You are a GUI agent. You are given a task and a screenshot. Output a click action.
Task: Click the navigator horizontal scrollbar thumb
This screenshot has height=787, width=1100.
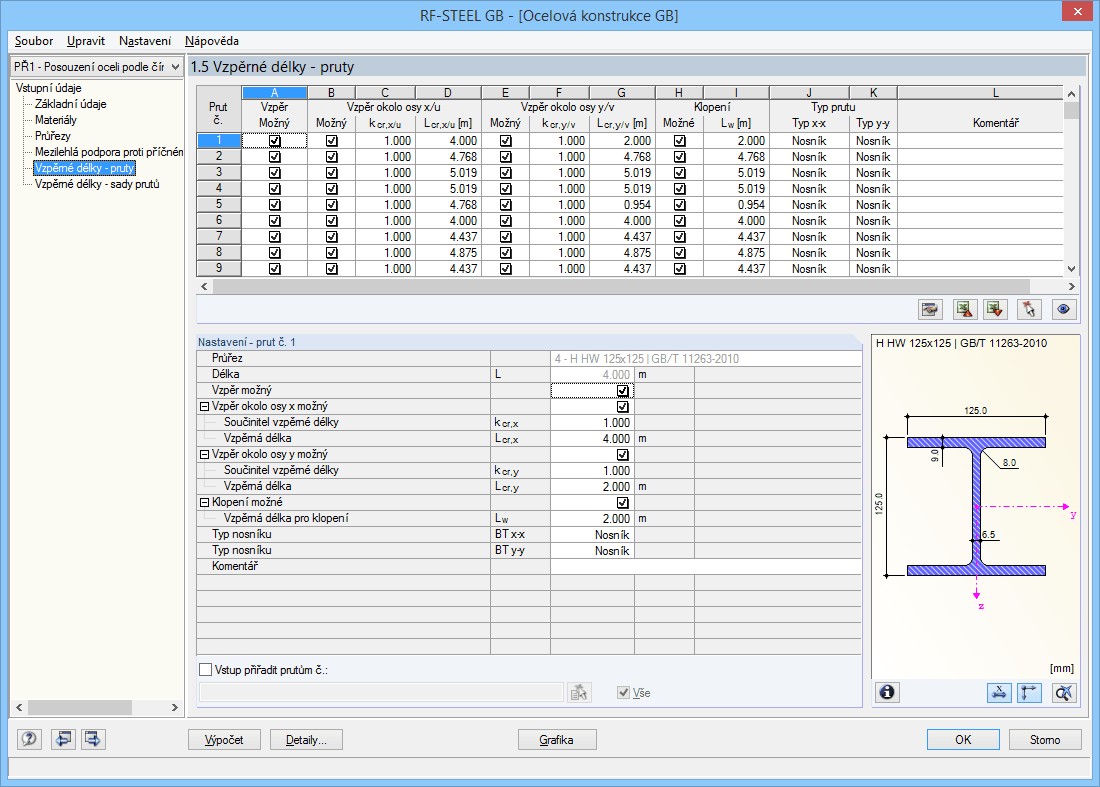(80, 708)
